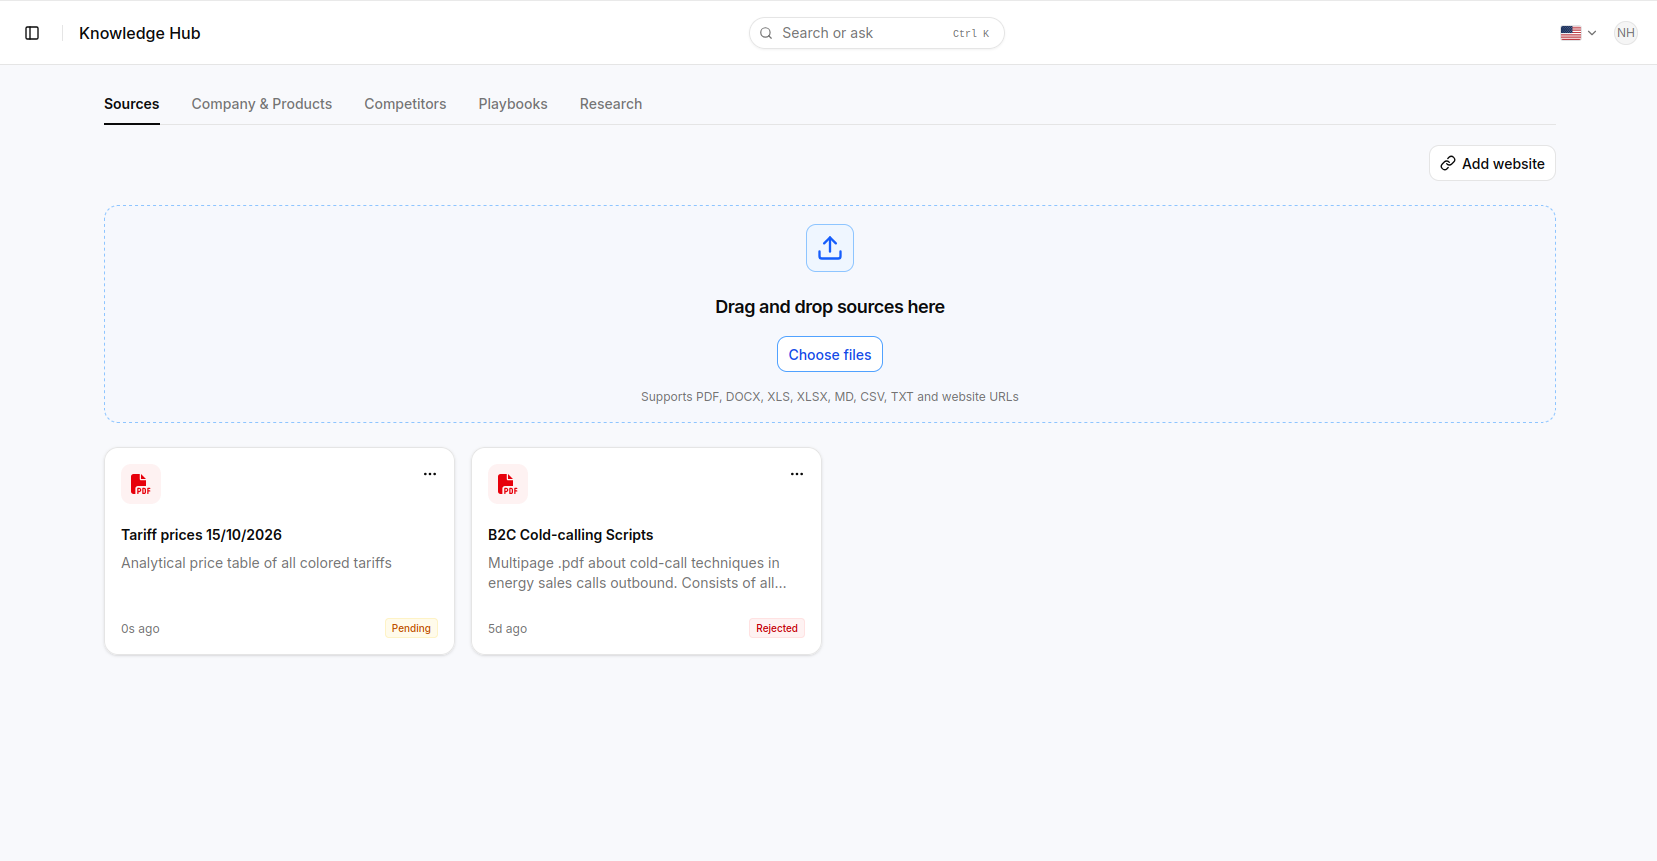Focus the Search or ask field

pyautogui.click(x=877, y=33)
